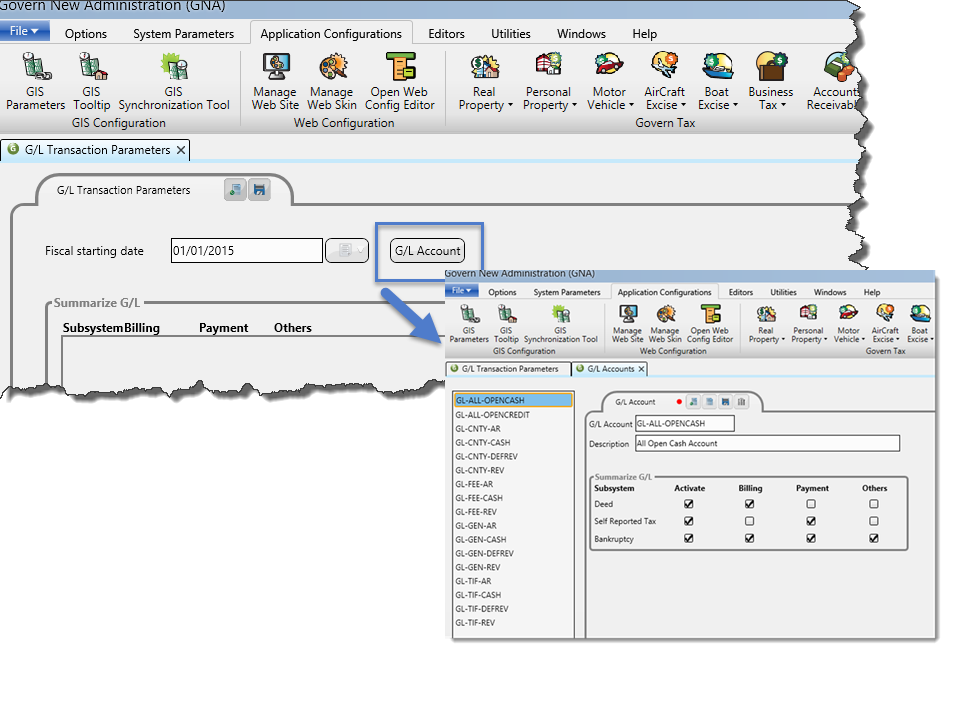This screenshot has height=709, width=960.
Task: Click the last icon in G/L Account toolbar
Action: coord(742,401)
